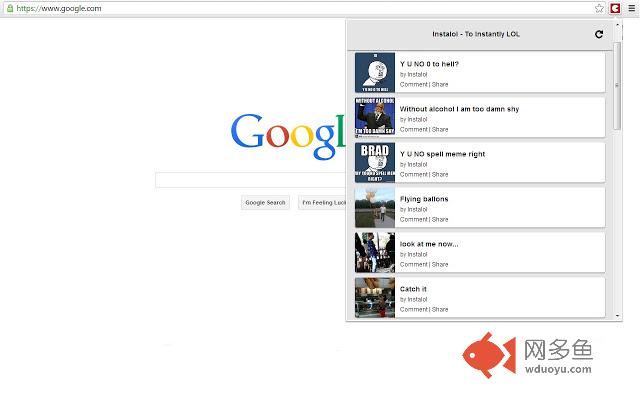Refresh the Instalol feed
Screen dimensions: 640x400
(x=599, y=34)
